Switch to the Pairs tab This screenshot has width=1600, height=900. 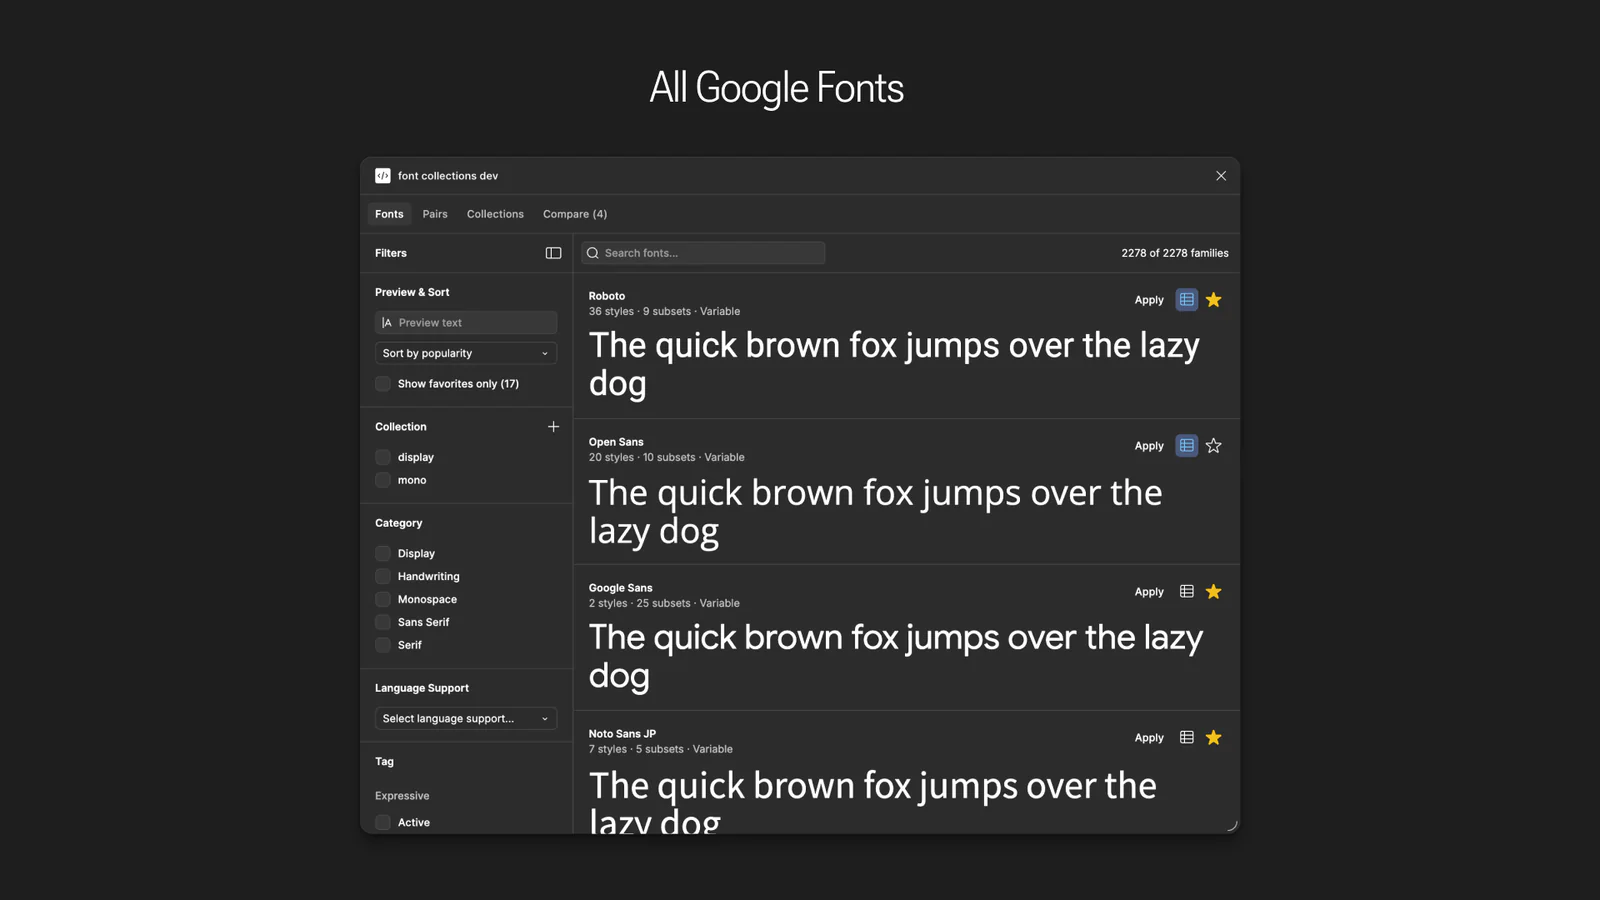click(435, 214)
